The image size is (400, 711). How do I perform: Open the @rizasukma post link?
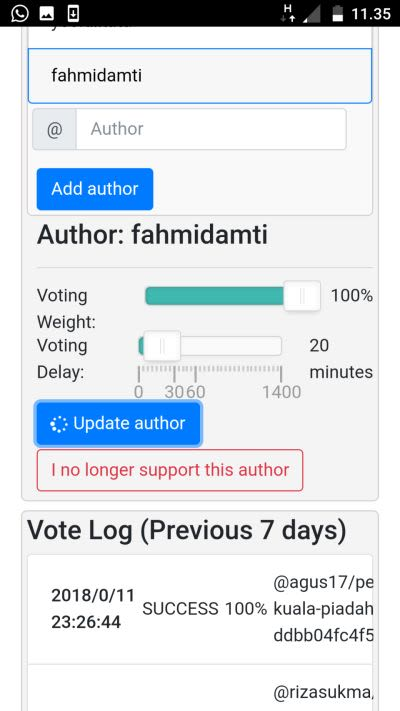coord(324,692)
